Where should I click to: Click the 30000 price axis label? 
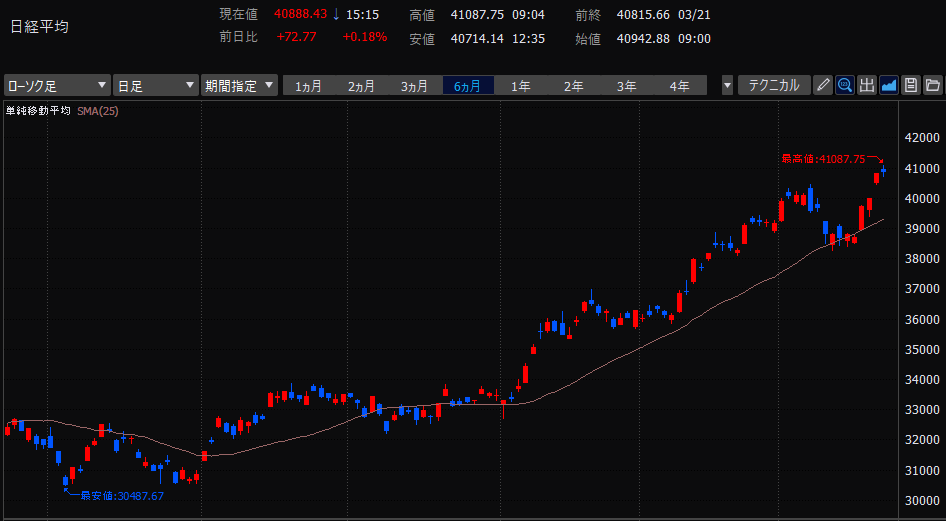923,501
